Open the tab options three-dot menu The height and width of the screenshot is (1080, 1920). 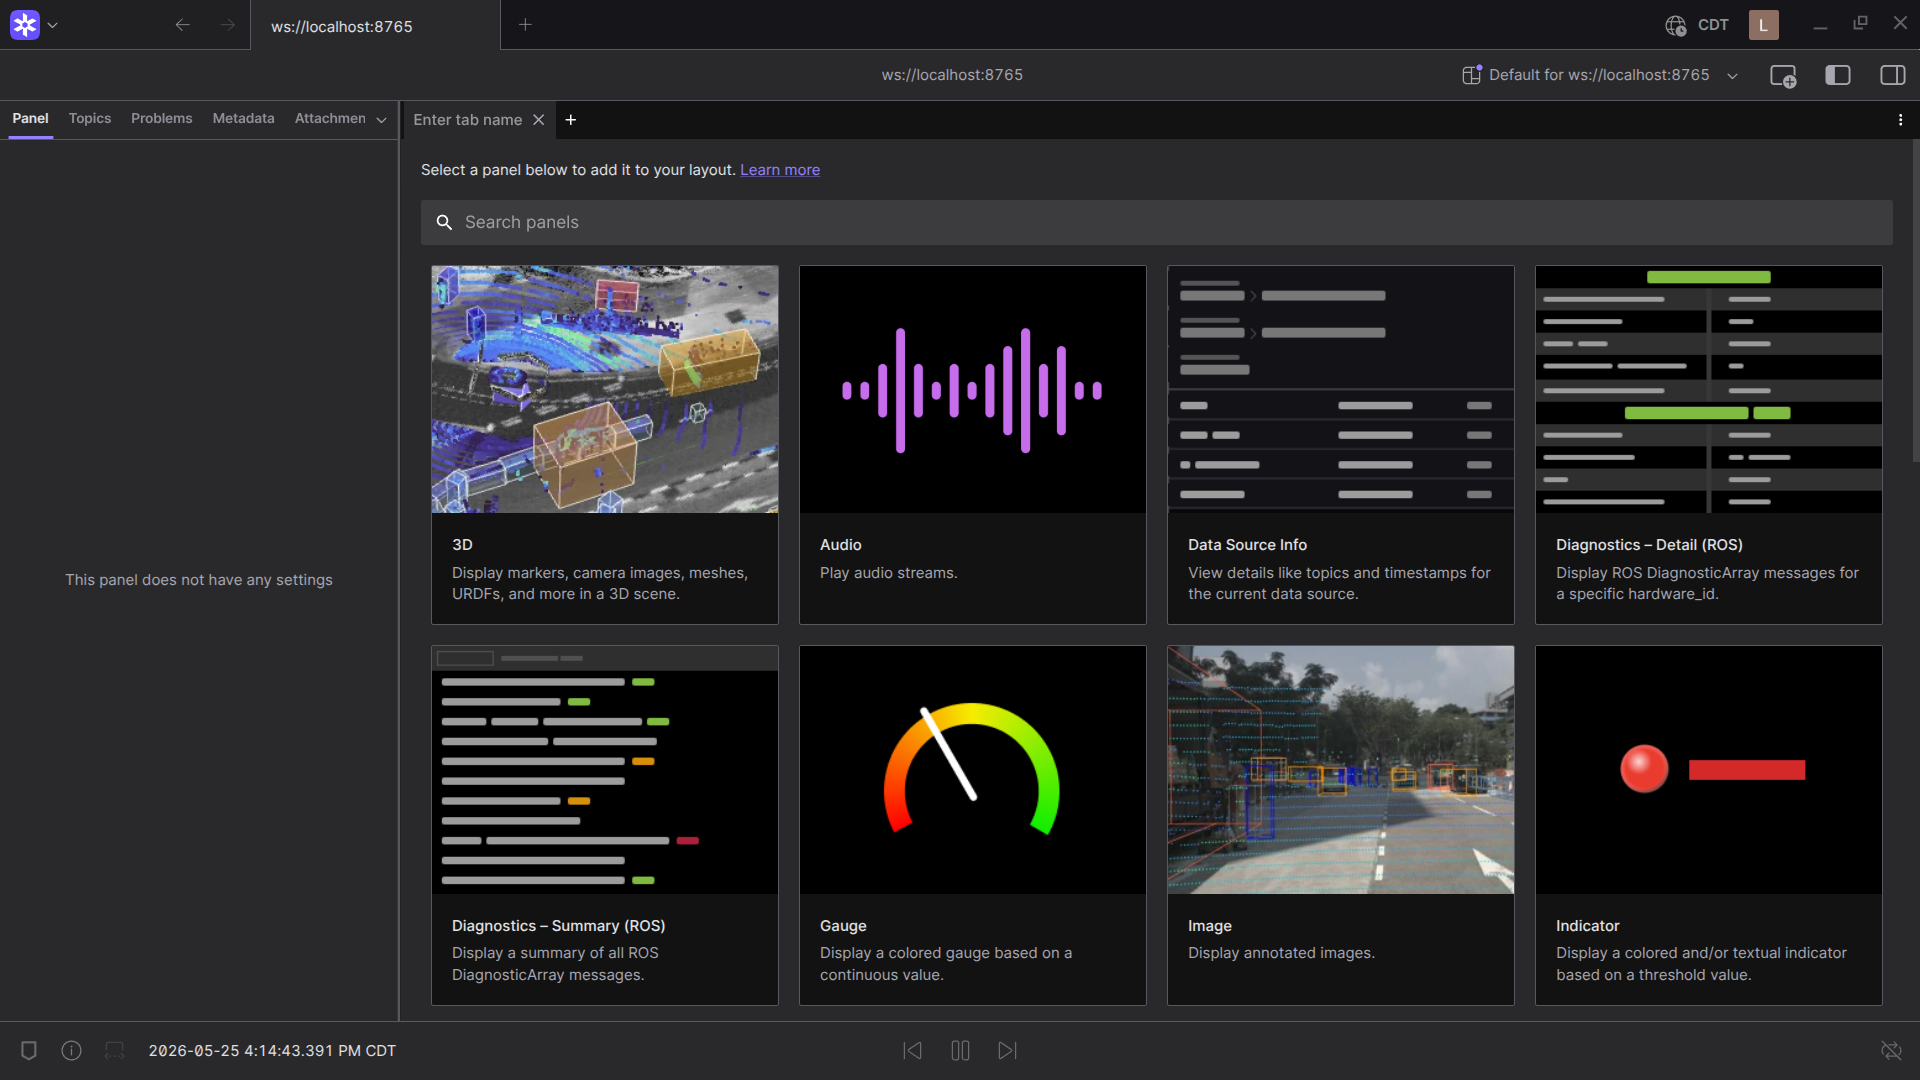1900,120
